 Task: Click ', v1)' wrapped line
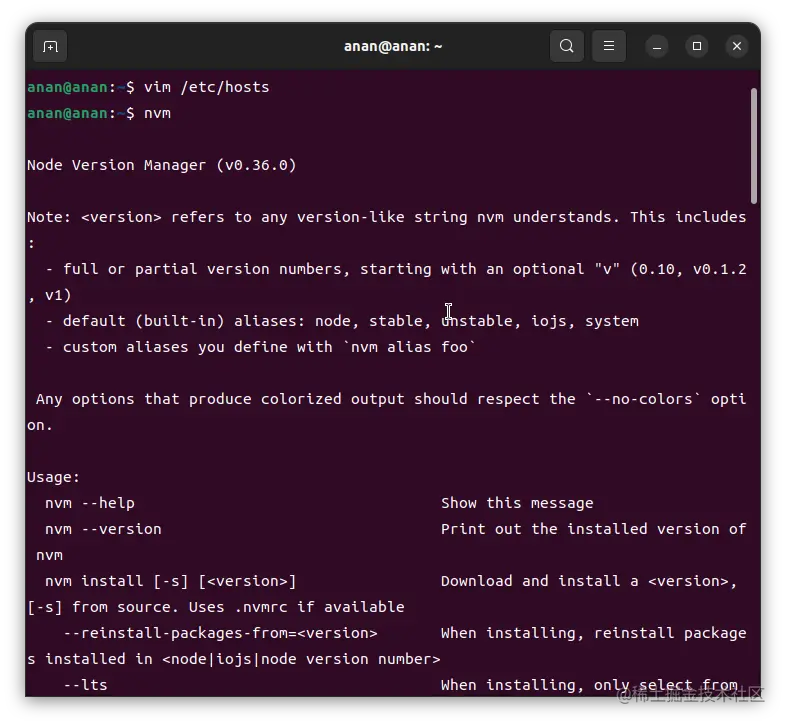tap(50, 296)
